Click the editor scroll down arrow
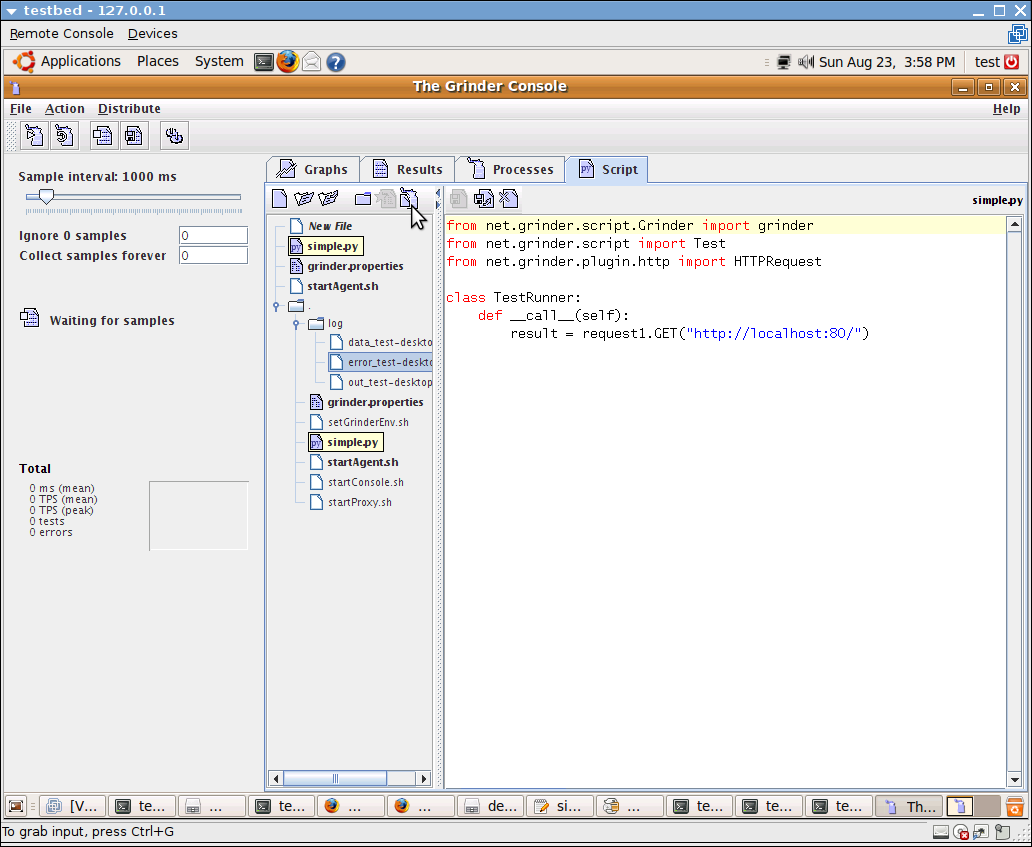This screenshot has height=847, width=1032. pos(1014,781)
